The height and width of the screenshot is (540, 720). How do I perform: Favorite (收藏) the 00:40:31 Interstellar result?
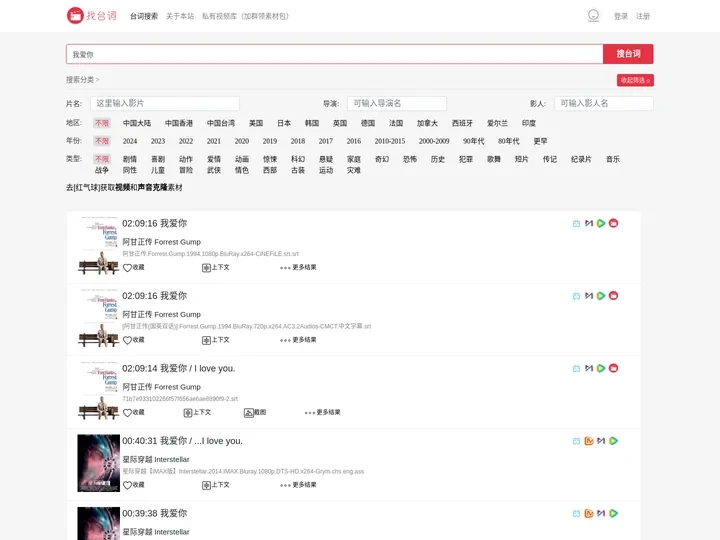134,485
